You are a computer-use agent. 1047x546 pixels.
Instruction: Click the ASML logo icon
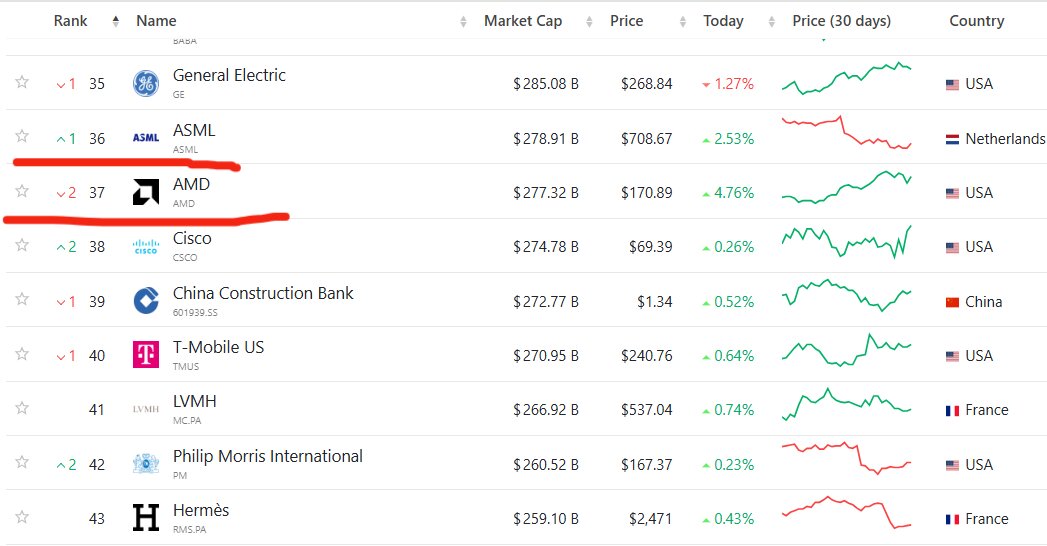146,138
